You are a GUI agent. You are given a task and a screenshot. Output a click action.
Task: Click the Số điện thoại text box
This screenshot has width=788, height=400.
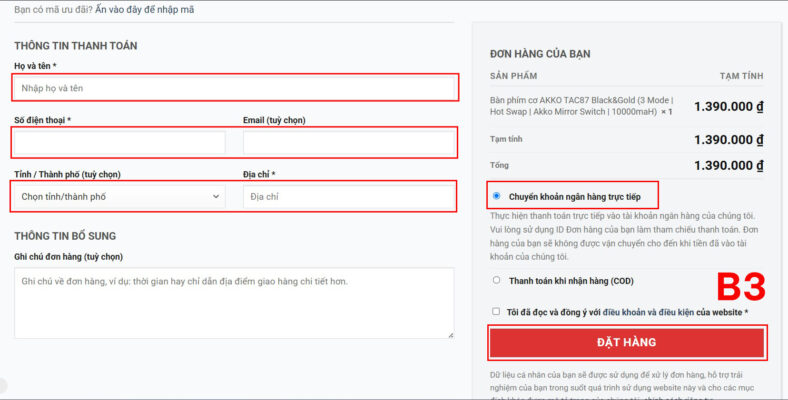click(x=119, y=144)
